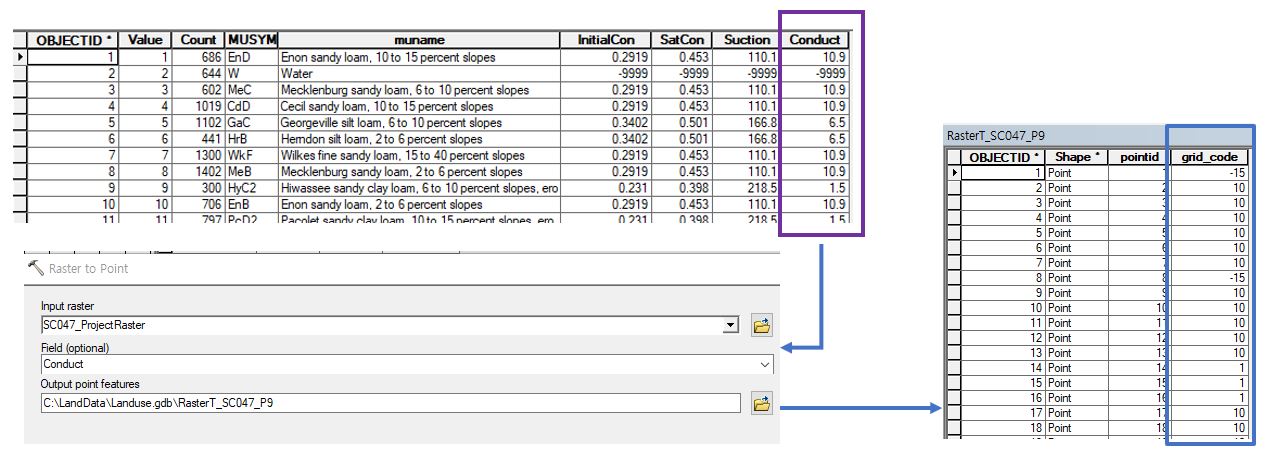Click the row selector for the Water row
This screenshot has height=463, width=1268.
click(20, 74)
